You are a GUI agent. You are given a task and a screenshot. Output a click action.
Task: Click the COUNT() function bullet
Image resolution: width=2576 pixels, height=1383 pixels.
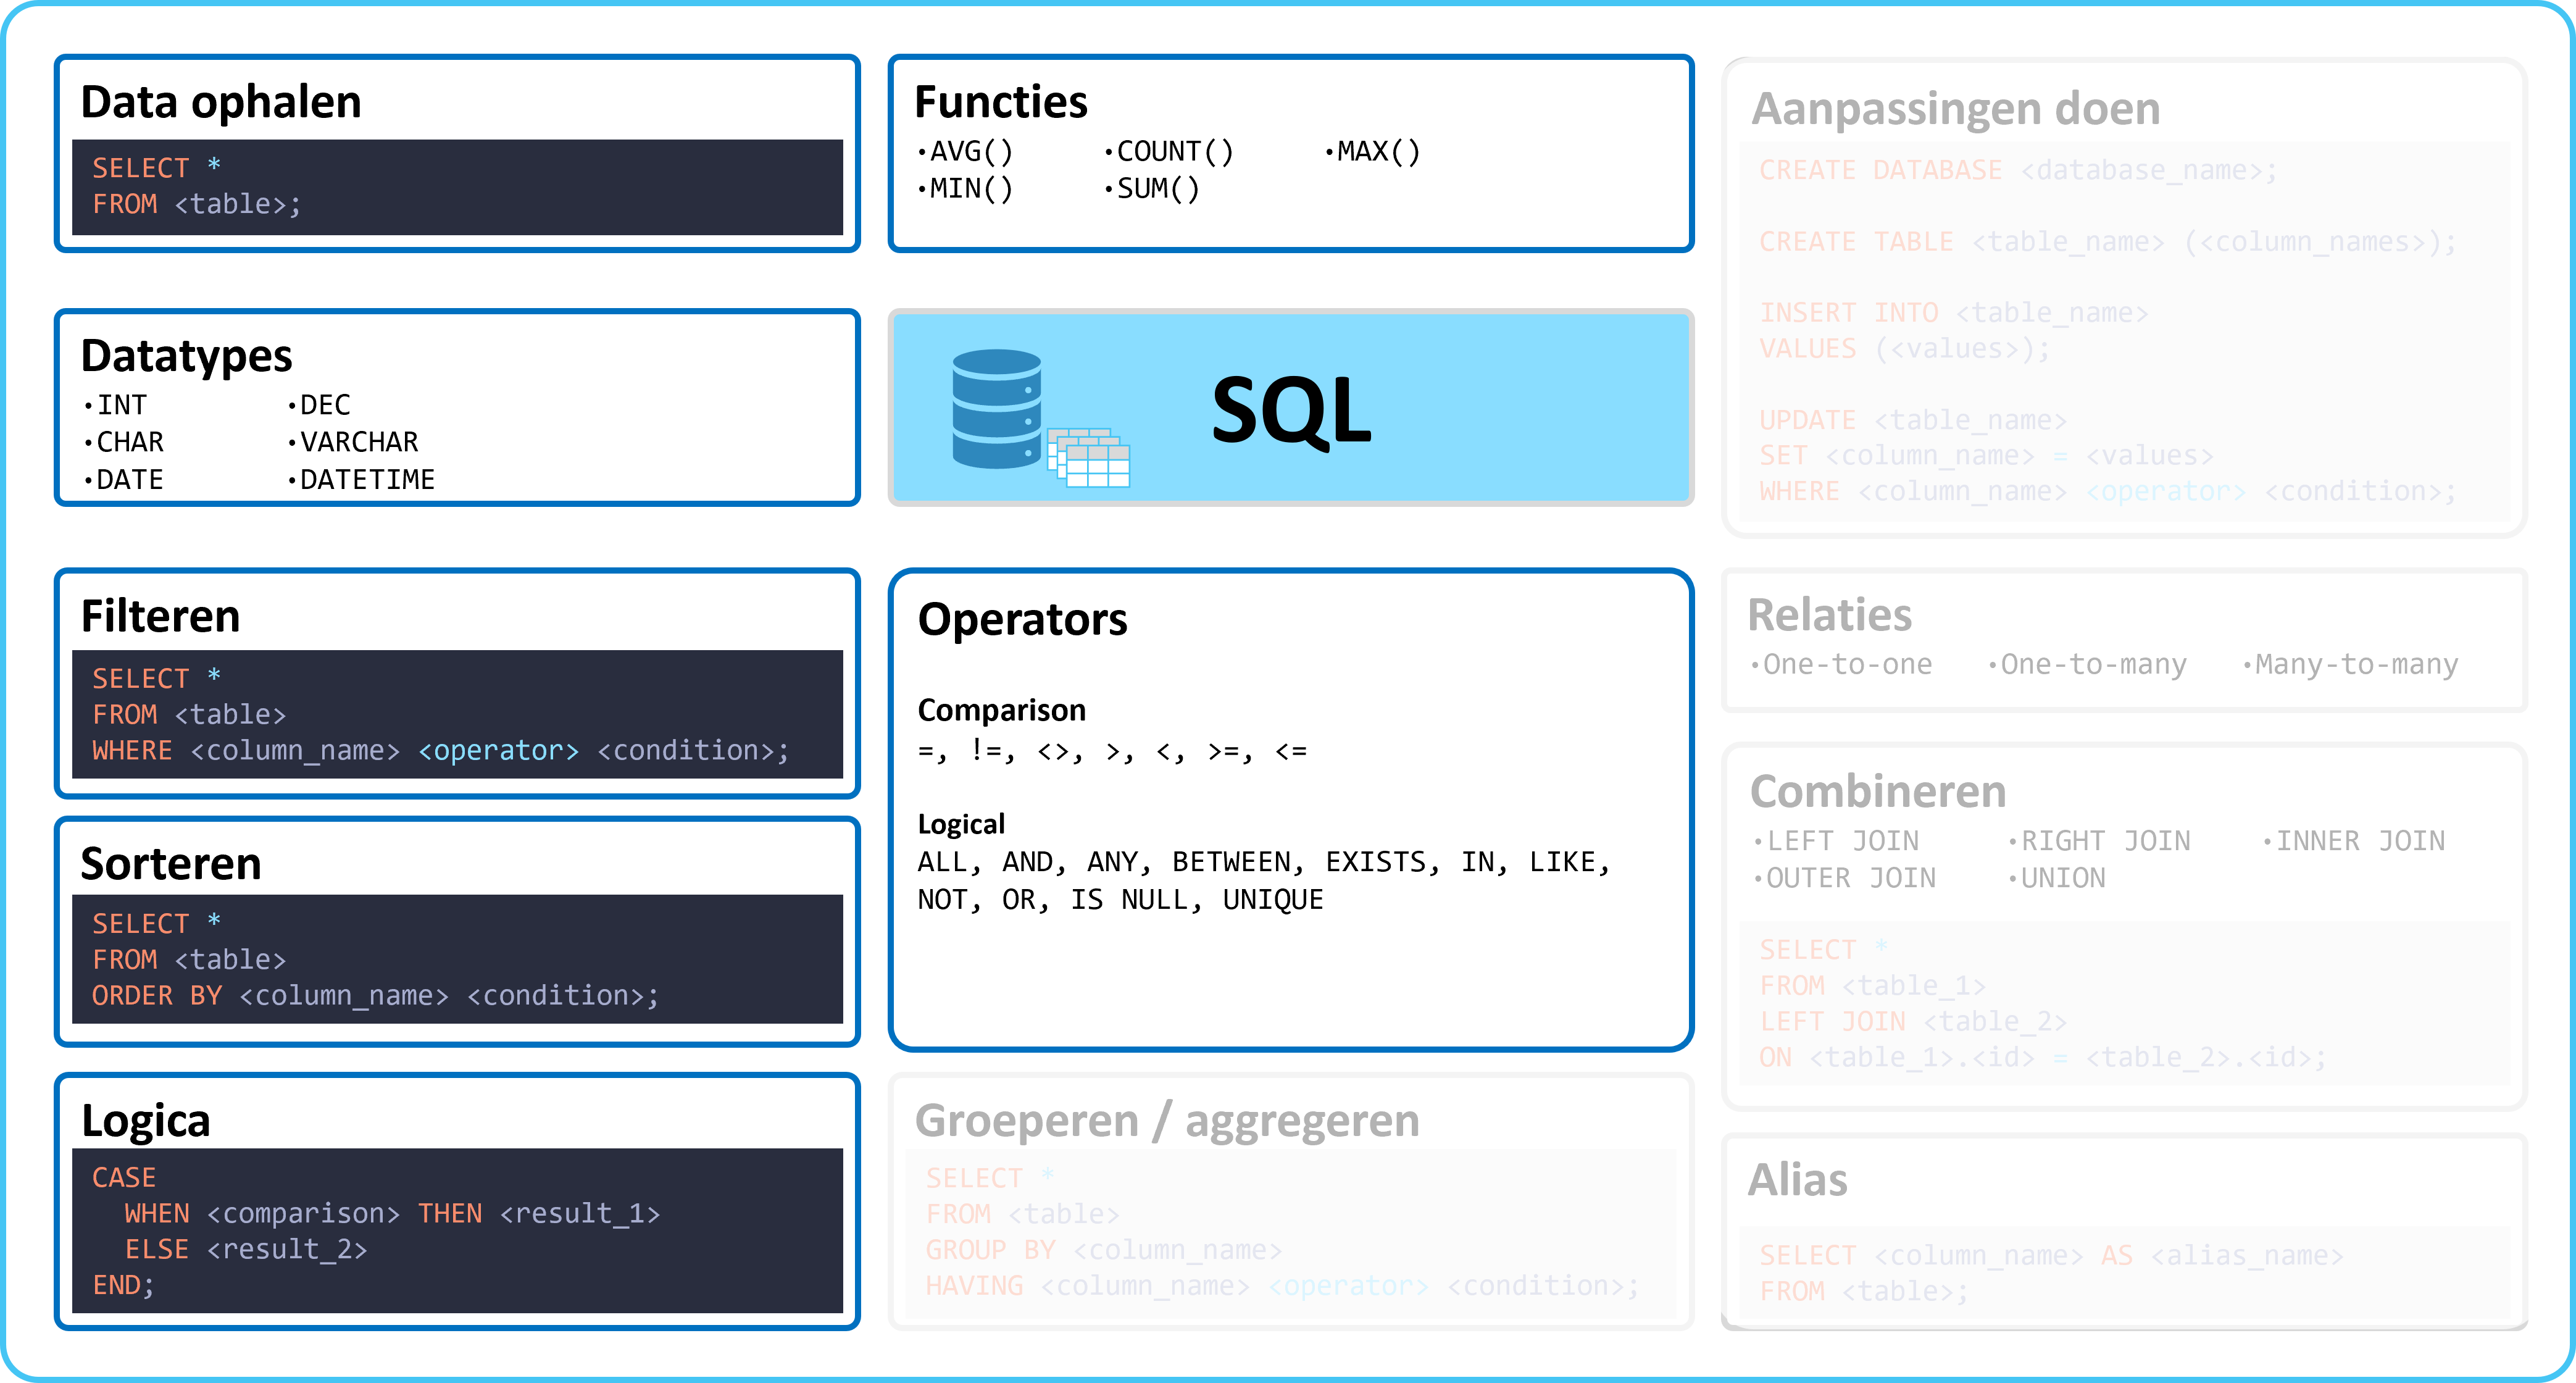point(1169,151)
